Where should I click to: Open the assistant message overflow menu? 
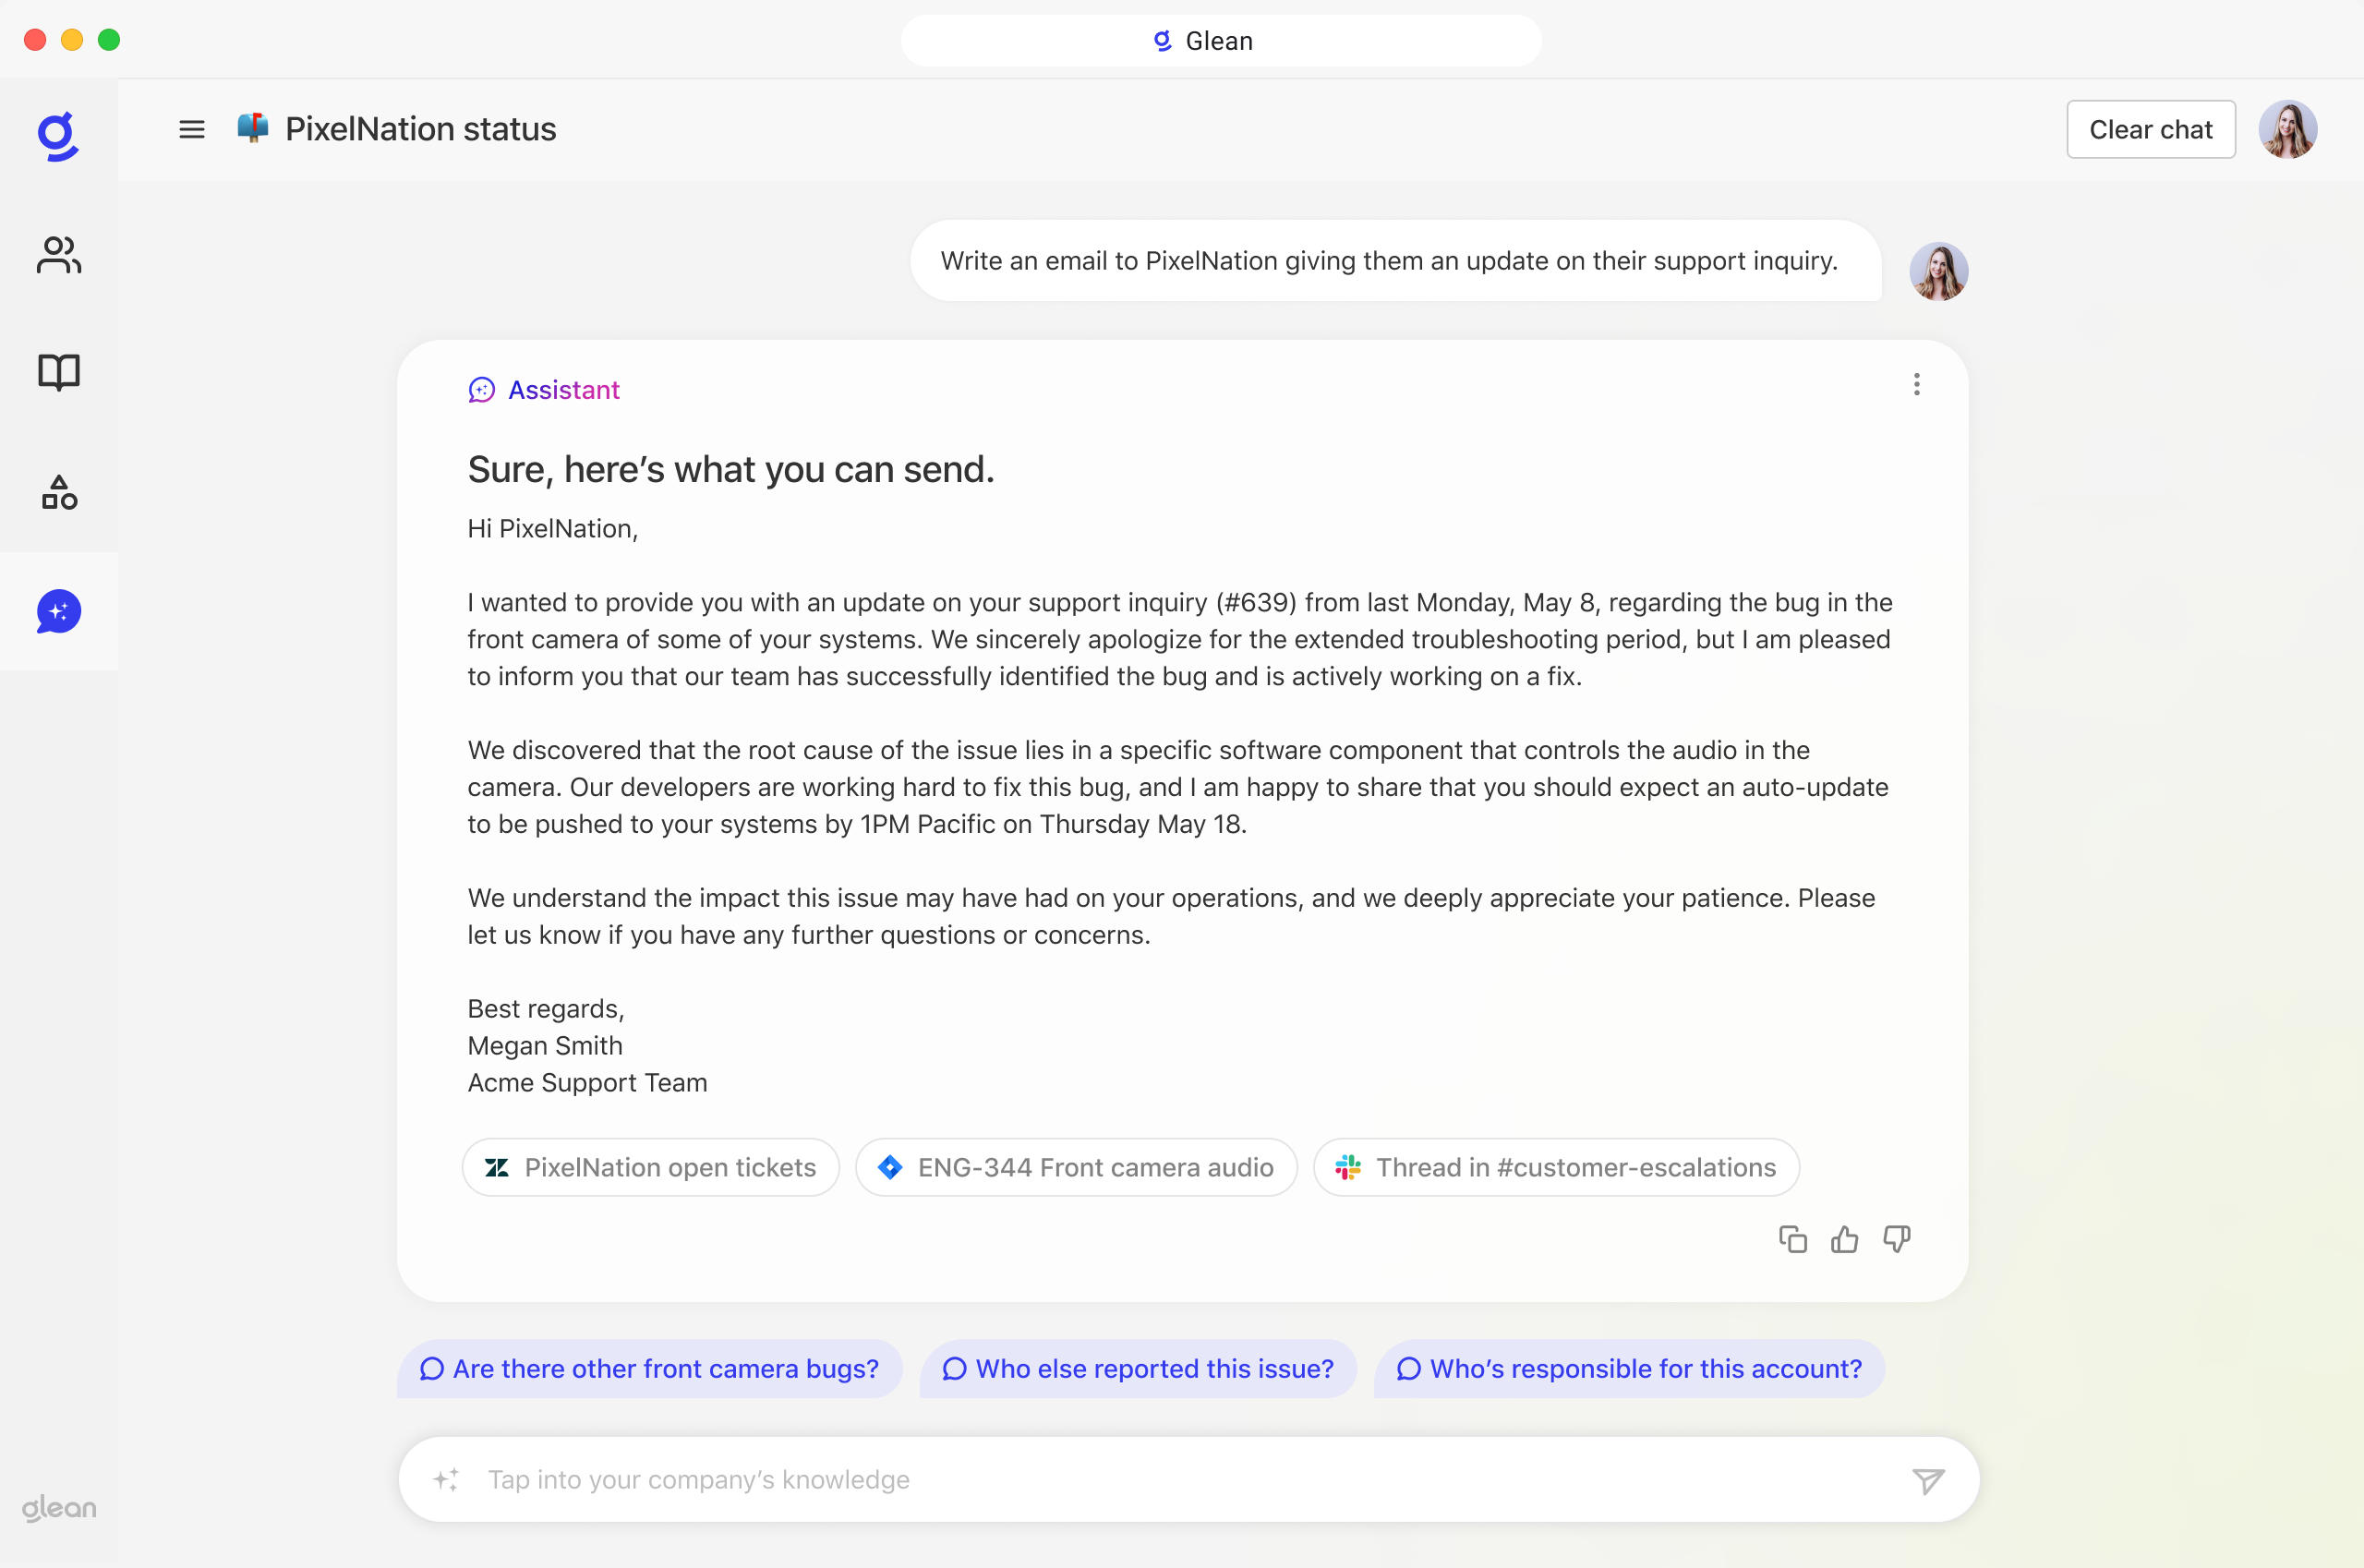pos(1916,384)
